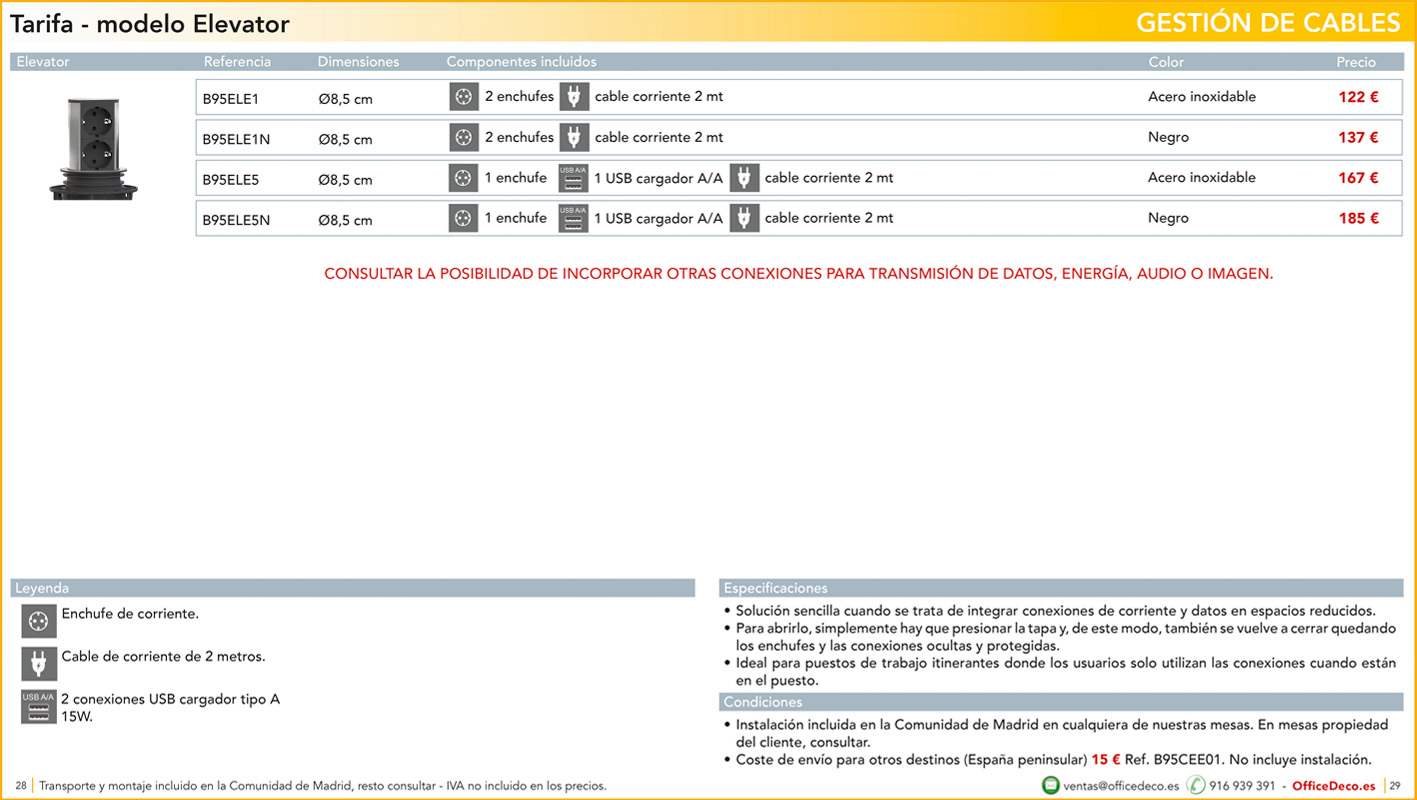This screenshot has height=800, width=1417.
Task: Click the power plug icon in row B95ELE1
Action: click(574, 97)
